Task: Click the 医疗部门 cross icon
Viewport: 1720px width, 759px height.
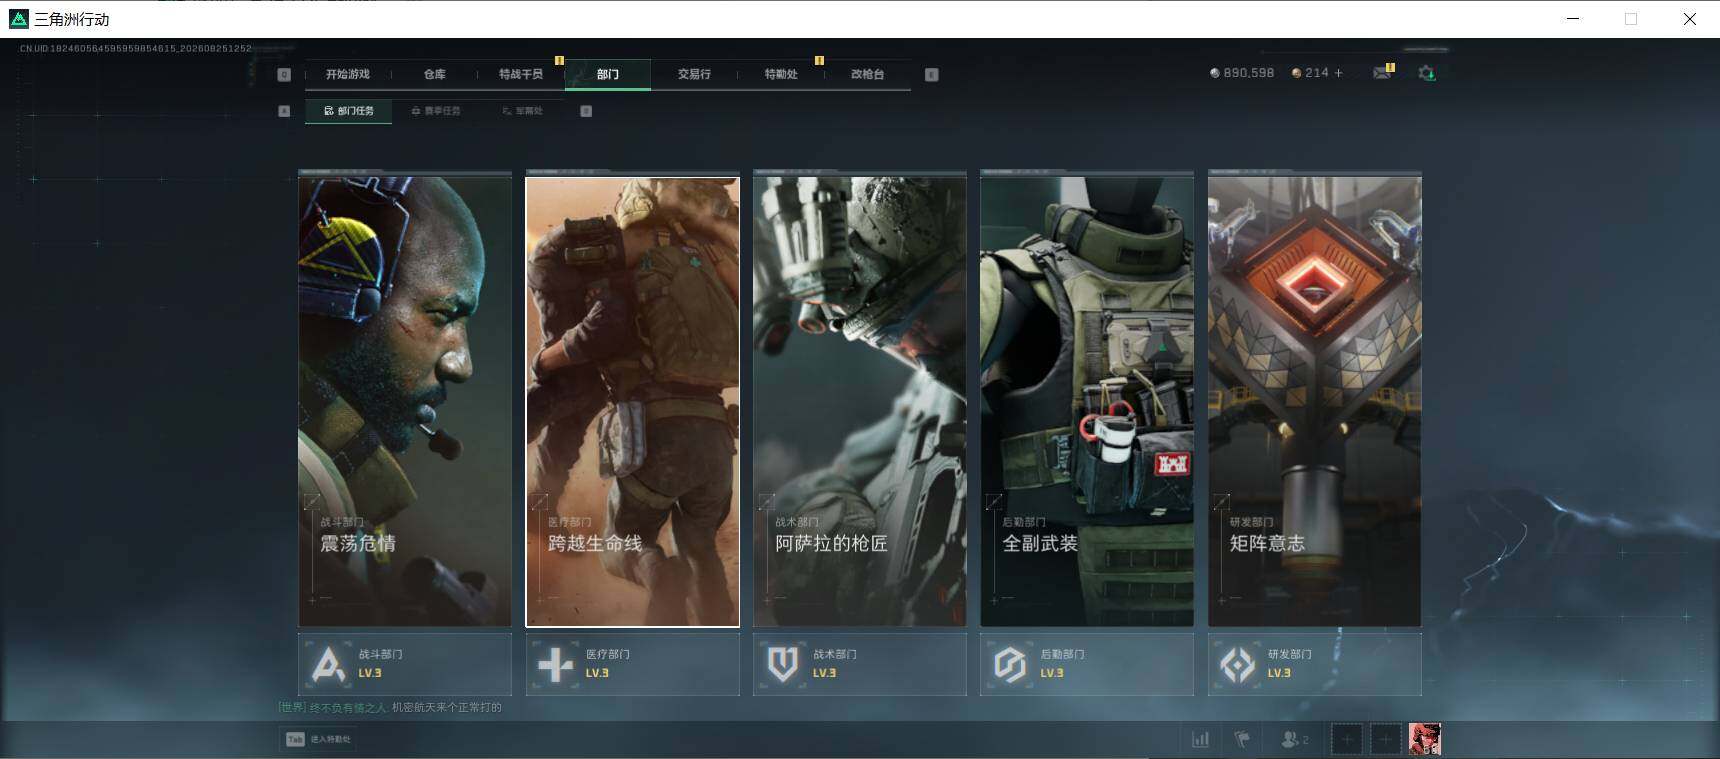Action: [x=556, y=664]
